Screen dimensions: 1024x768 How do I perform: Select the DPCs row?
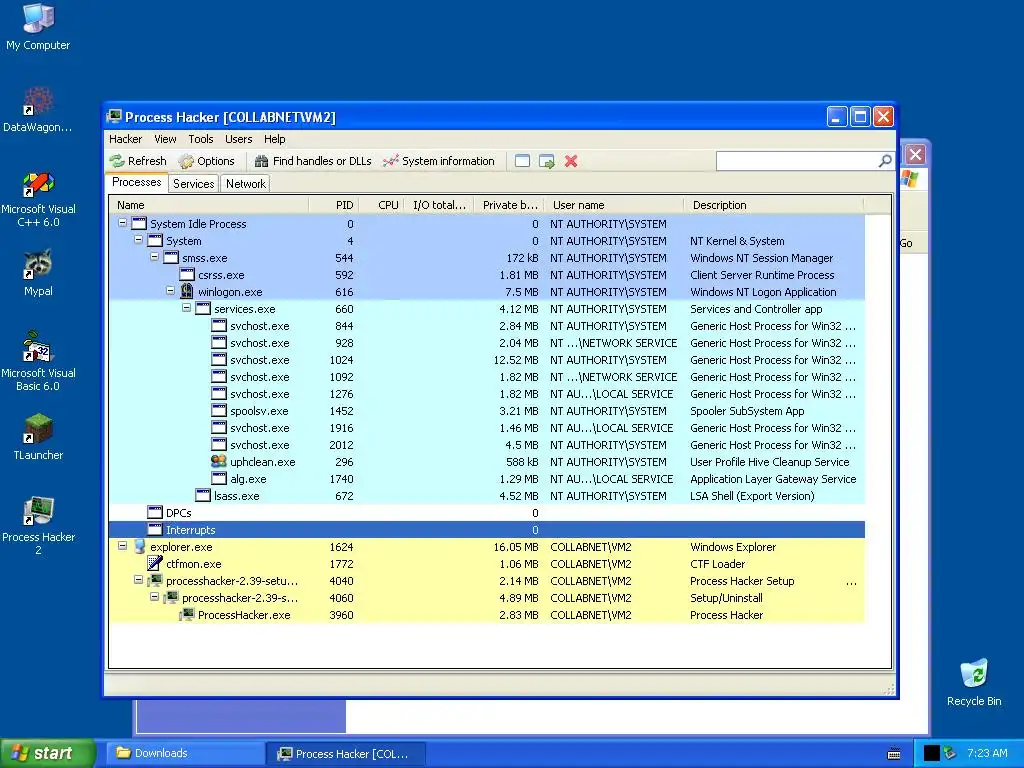click(x=487, y=513)
